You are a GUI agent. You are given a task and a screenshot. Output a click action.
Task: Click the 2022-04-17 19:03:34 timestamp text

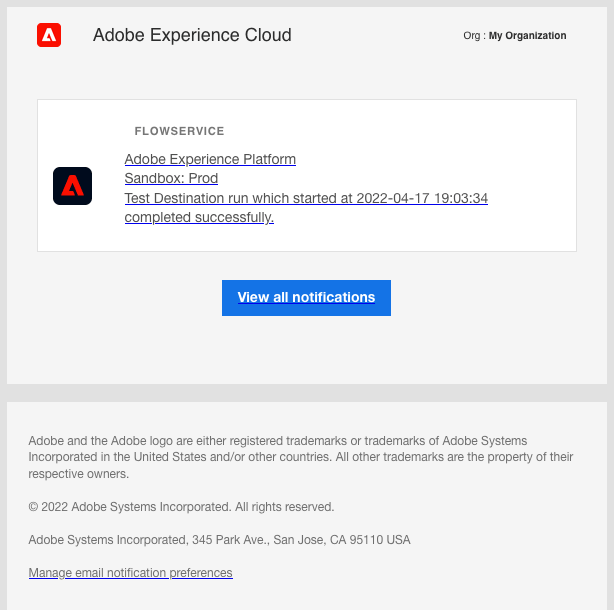pyautogui.click(x=424, y=198)
